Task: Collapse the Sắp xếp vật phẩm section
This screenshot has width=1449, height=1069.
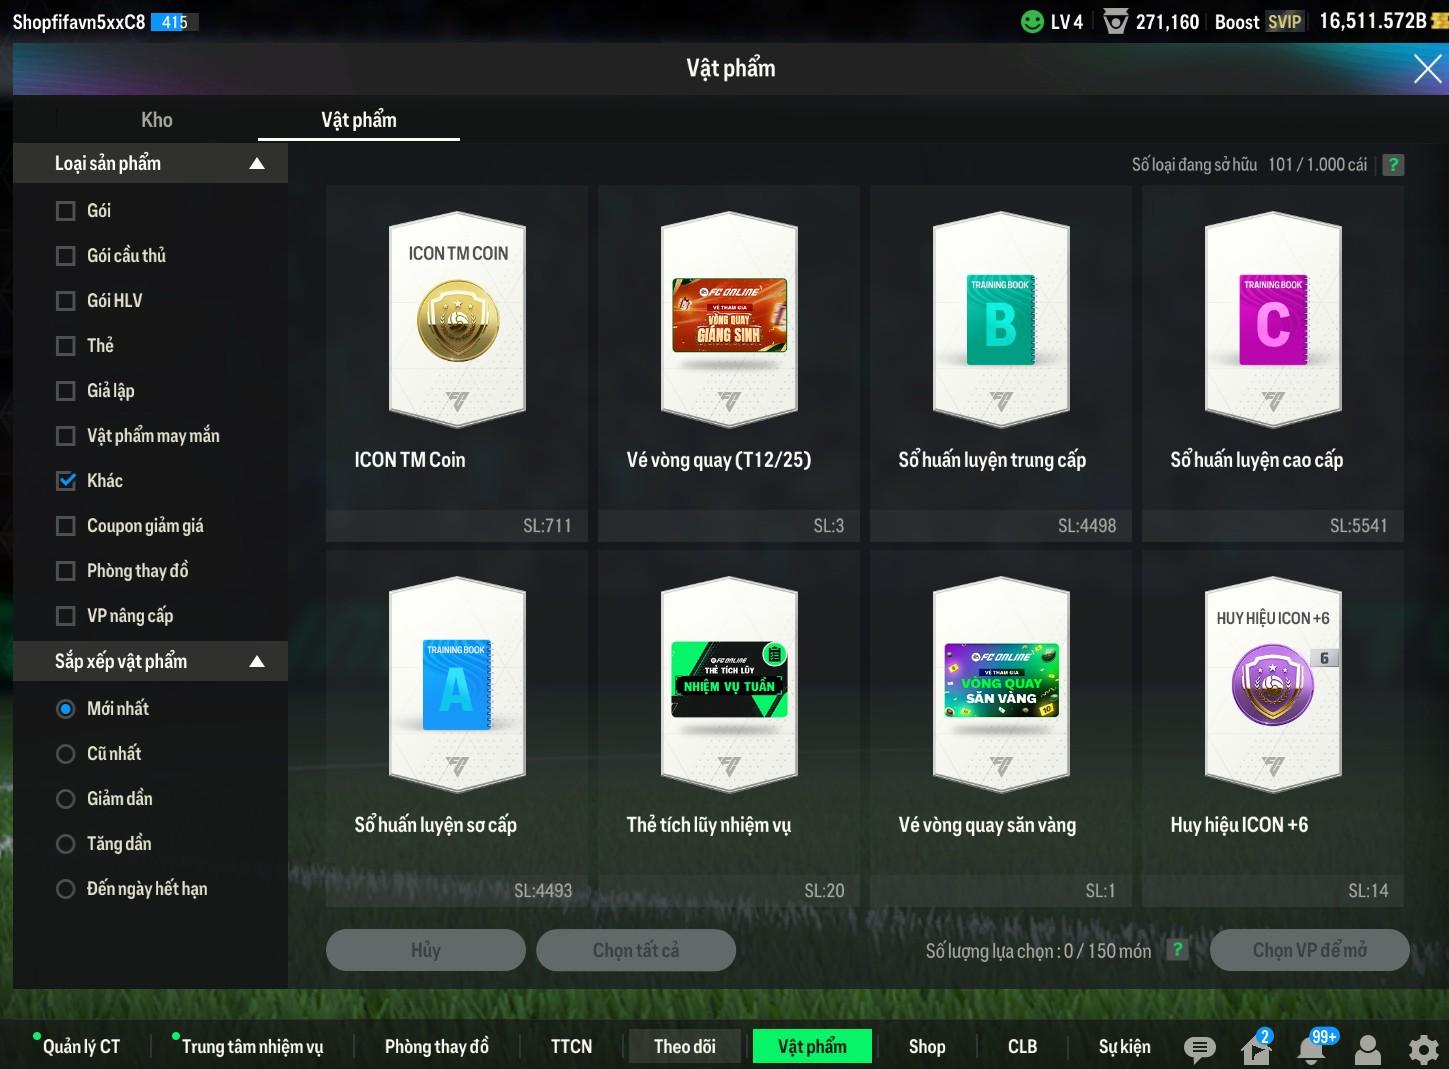Action: click(x=257, y=662)
